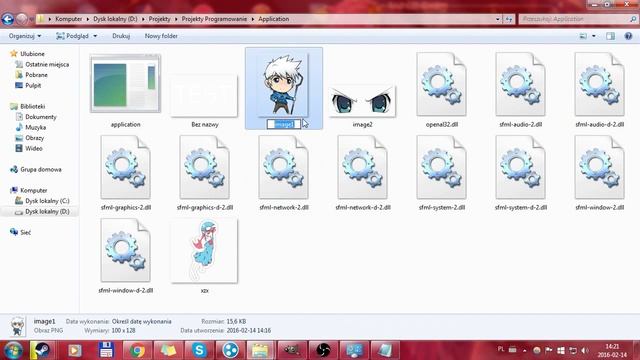640x360 pixels.
Task: Click the Podgląd button
Action: pos(73,36)
